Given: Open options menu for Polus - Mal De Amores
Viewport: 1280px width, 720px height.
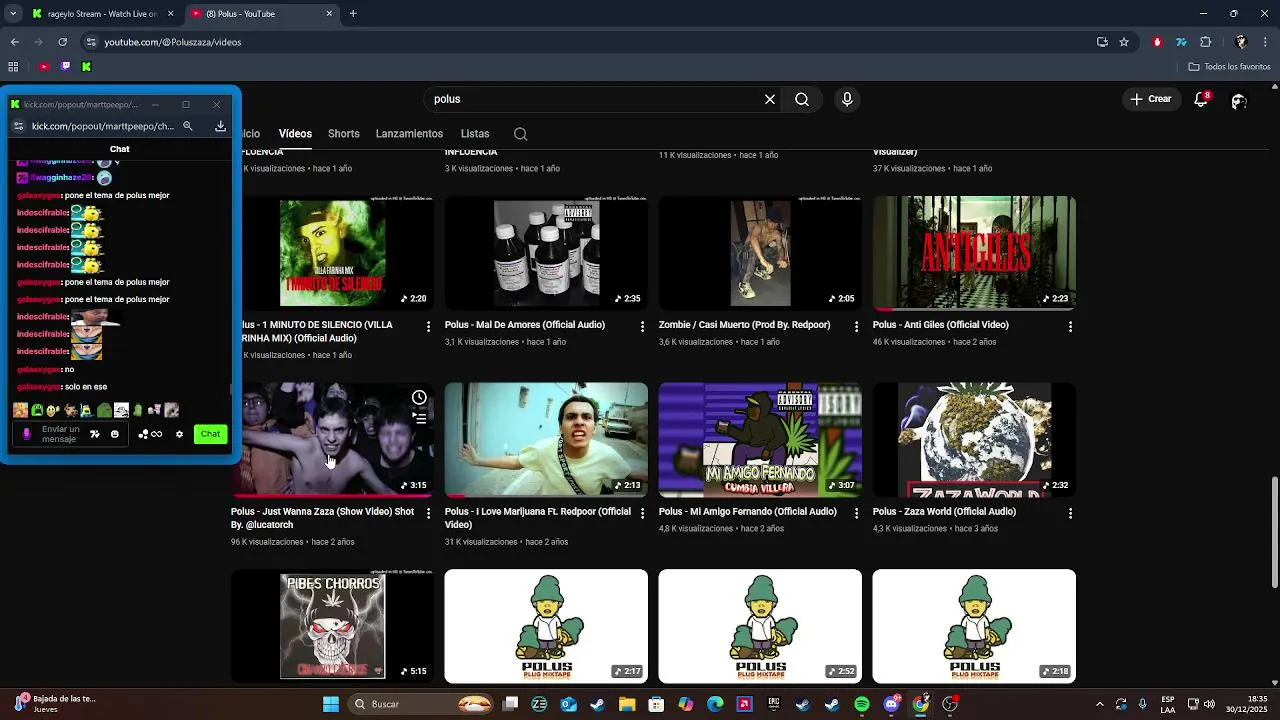Looking at the screenshot, I should pyautogui.click(x=642, y=327).
